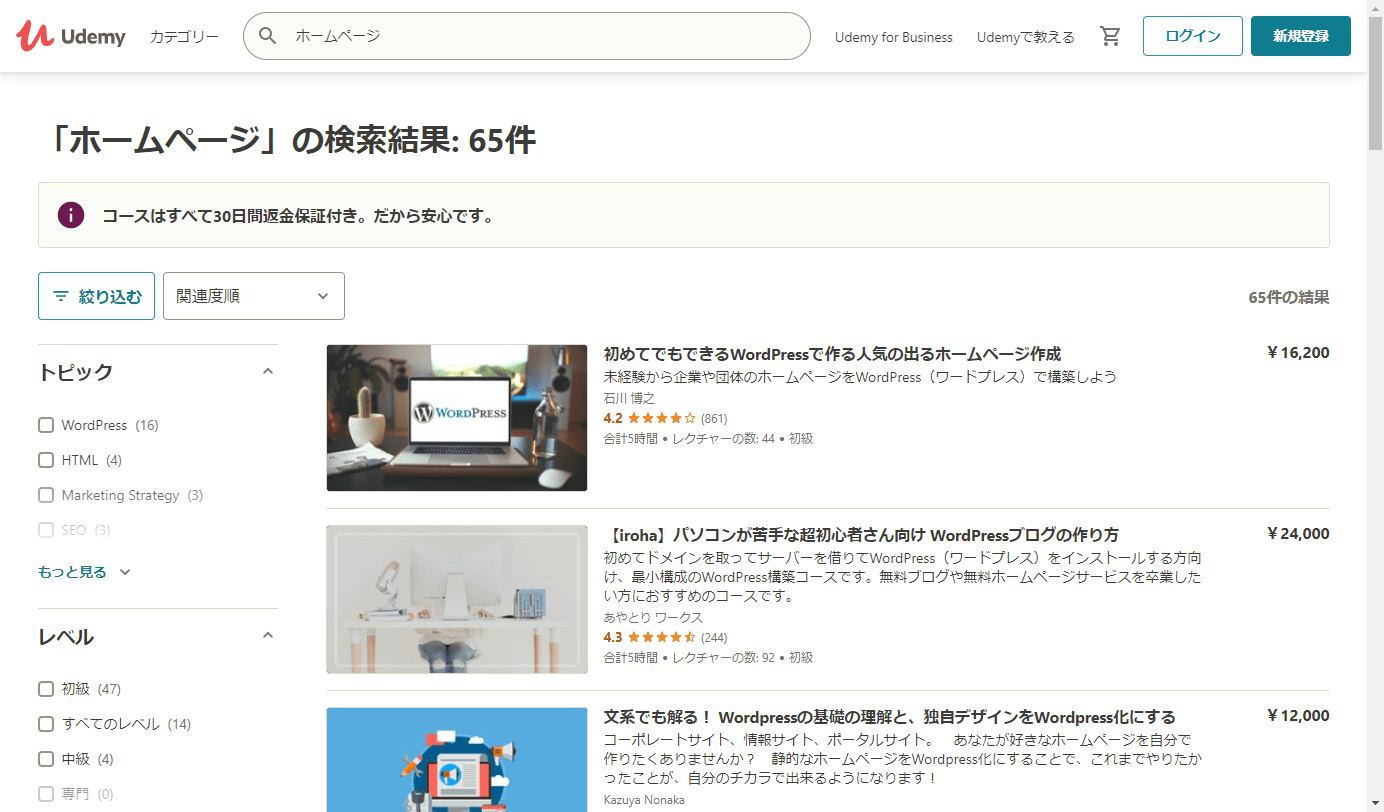
Task: Open course 文系でも解る！Wordpressの基礎の理解
Action: (x=889, y=717)
